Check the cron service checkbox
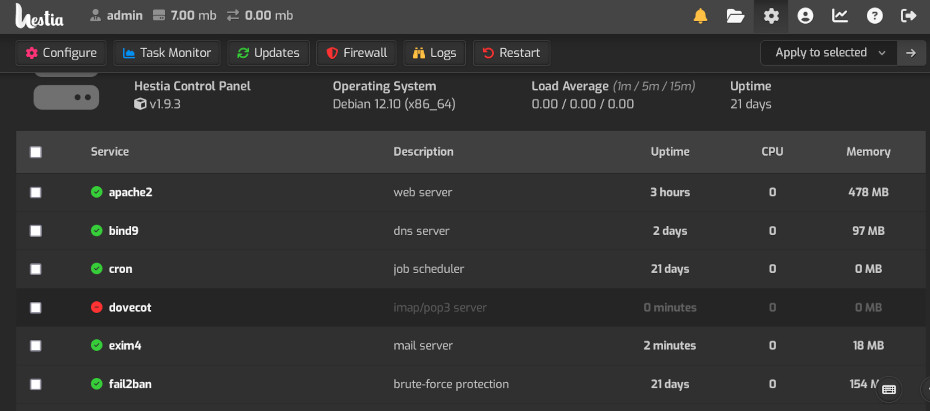 pyautogui.click(x=36, y=269)
